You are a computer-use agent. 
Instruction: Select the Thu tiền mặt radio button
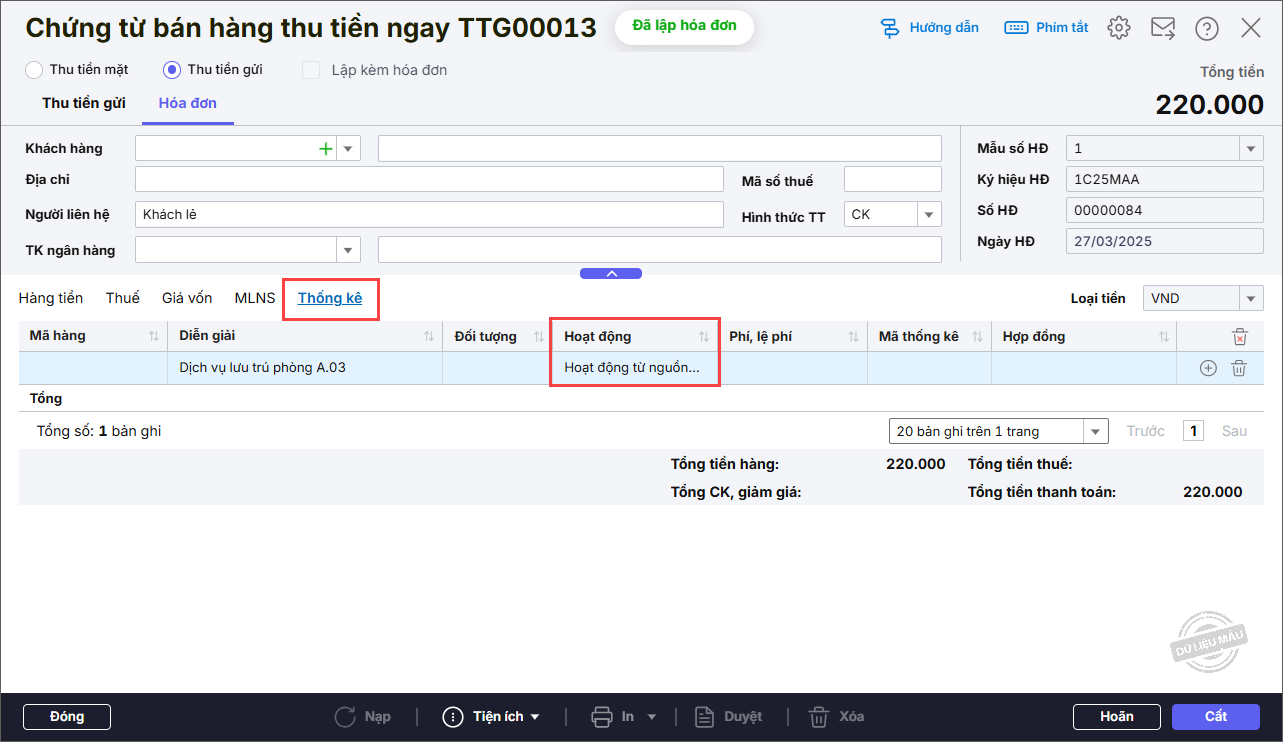click(34, 70)
